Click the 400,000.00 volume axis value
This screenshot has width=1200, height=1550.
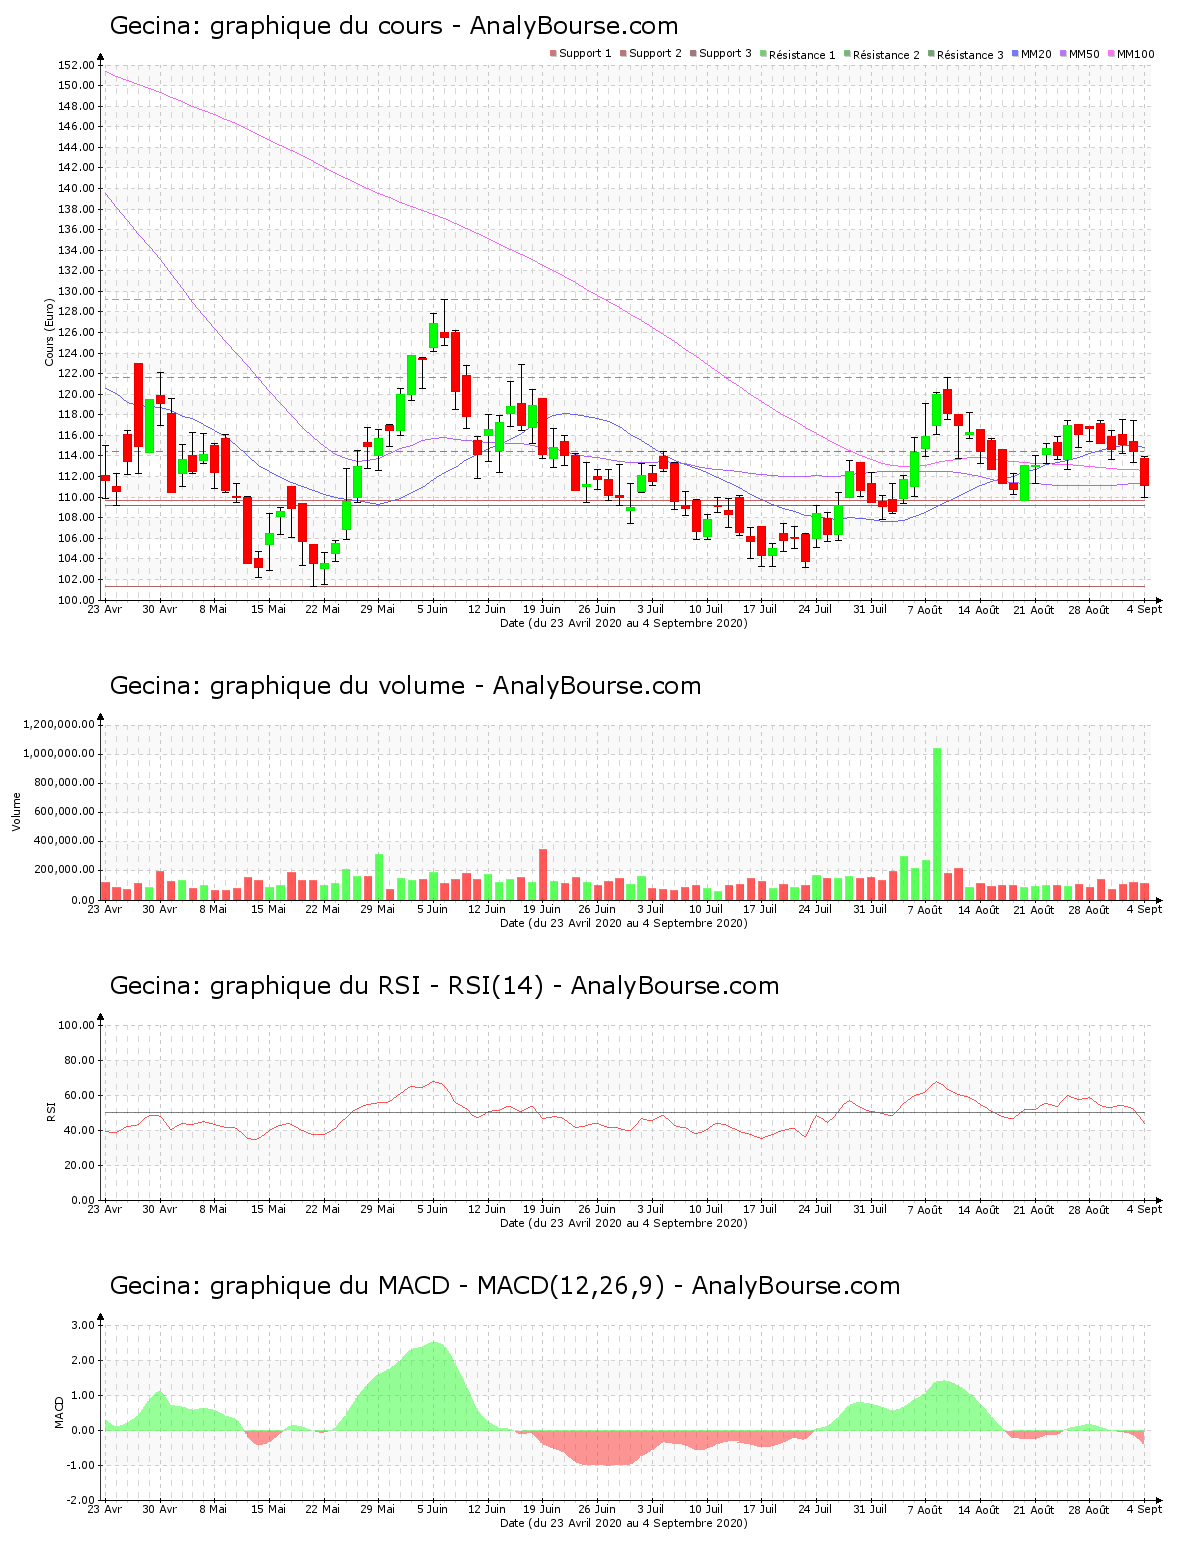(x=63, y=841)
